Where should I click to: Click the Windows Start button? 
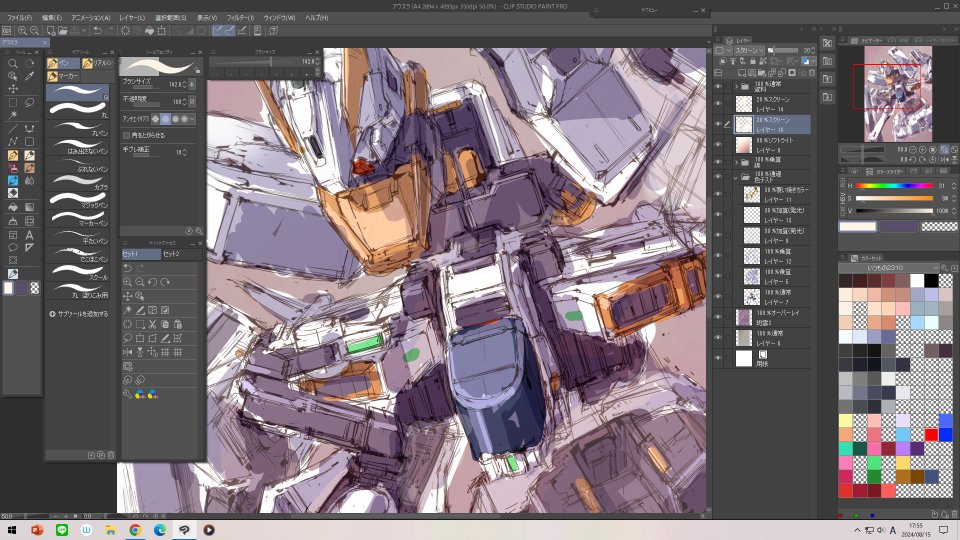coord(12,530)
